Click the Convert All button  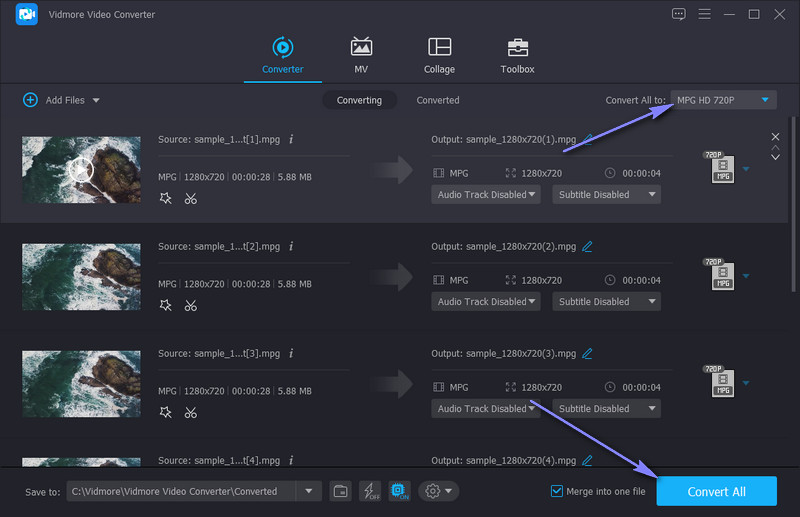pos(716,491)
